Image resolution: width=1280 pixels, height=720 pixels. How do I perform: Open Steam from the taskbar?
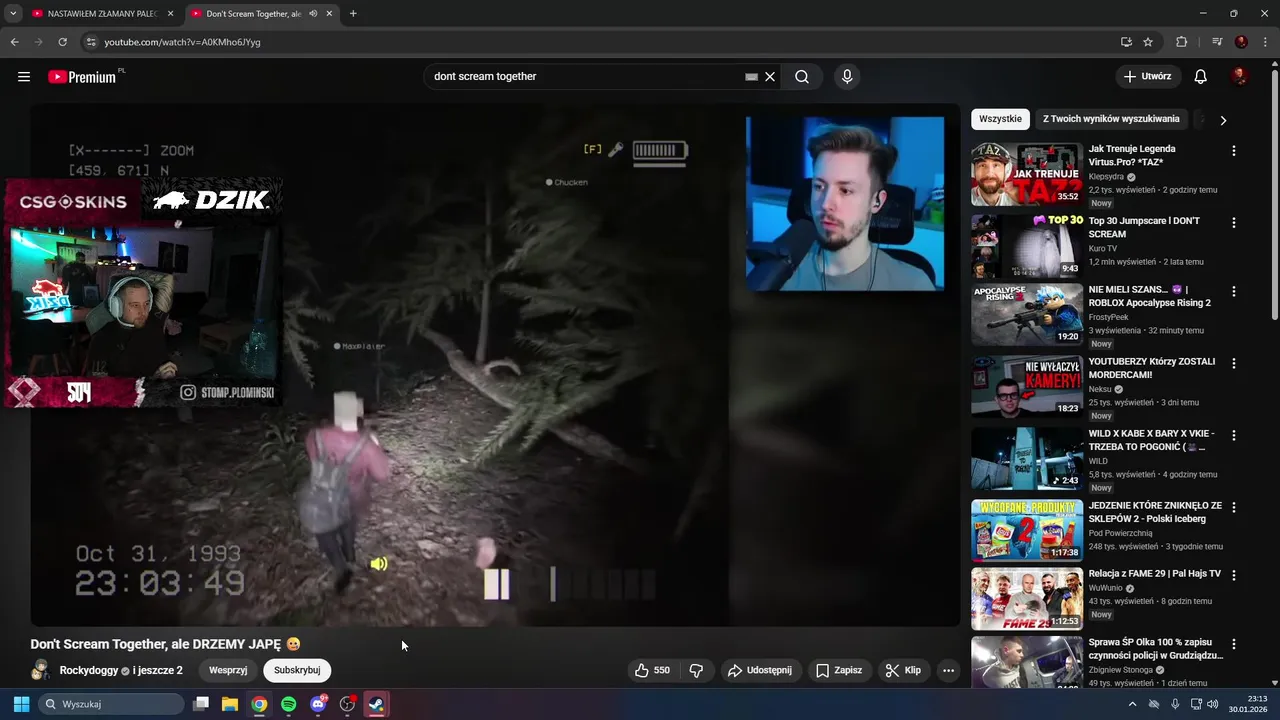tap(377, 704)
